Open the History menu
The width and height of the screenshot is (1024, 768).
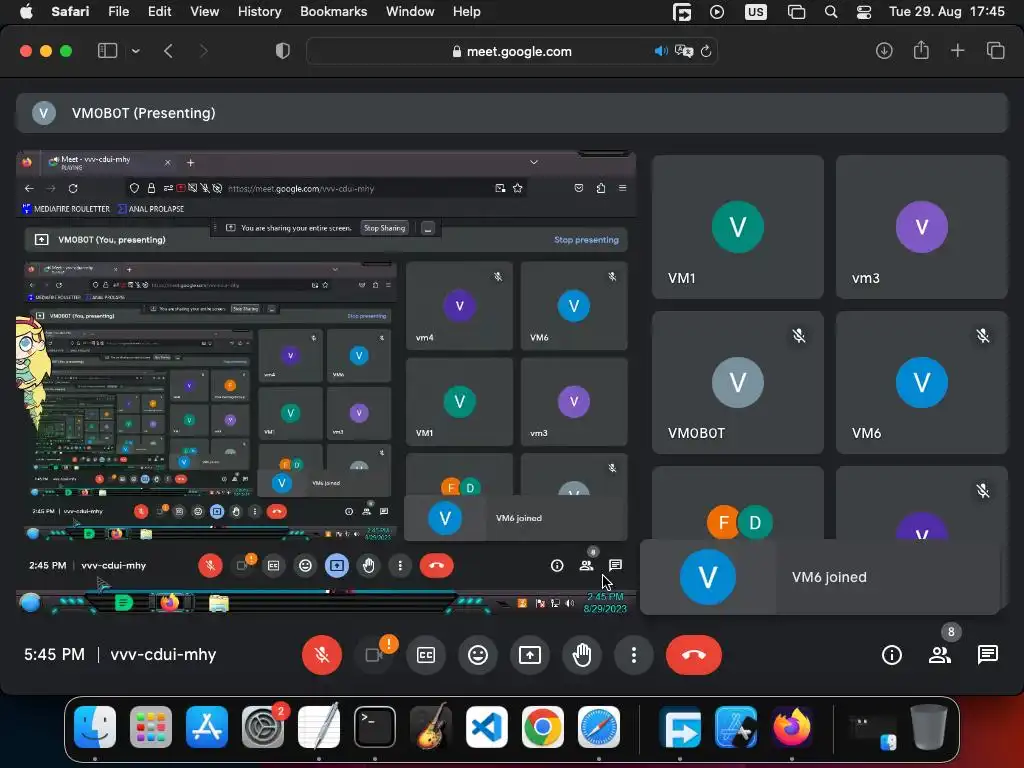[x=259, y=12]
